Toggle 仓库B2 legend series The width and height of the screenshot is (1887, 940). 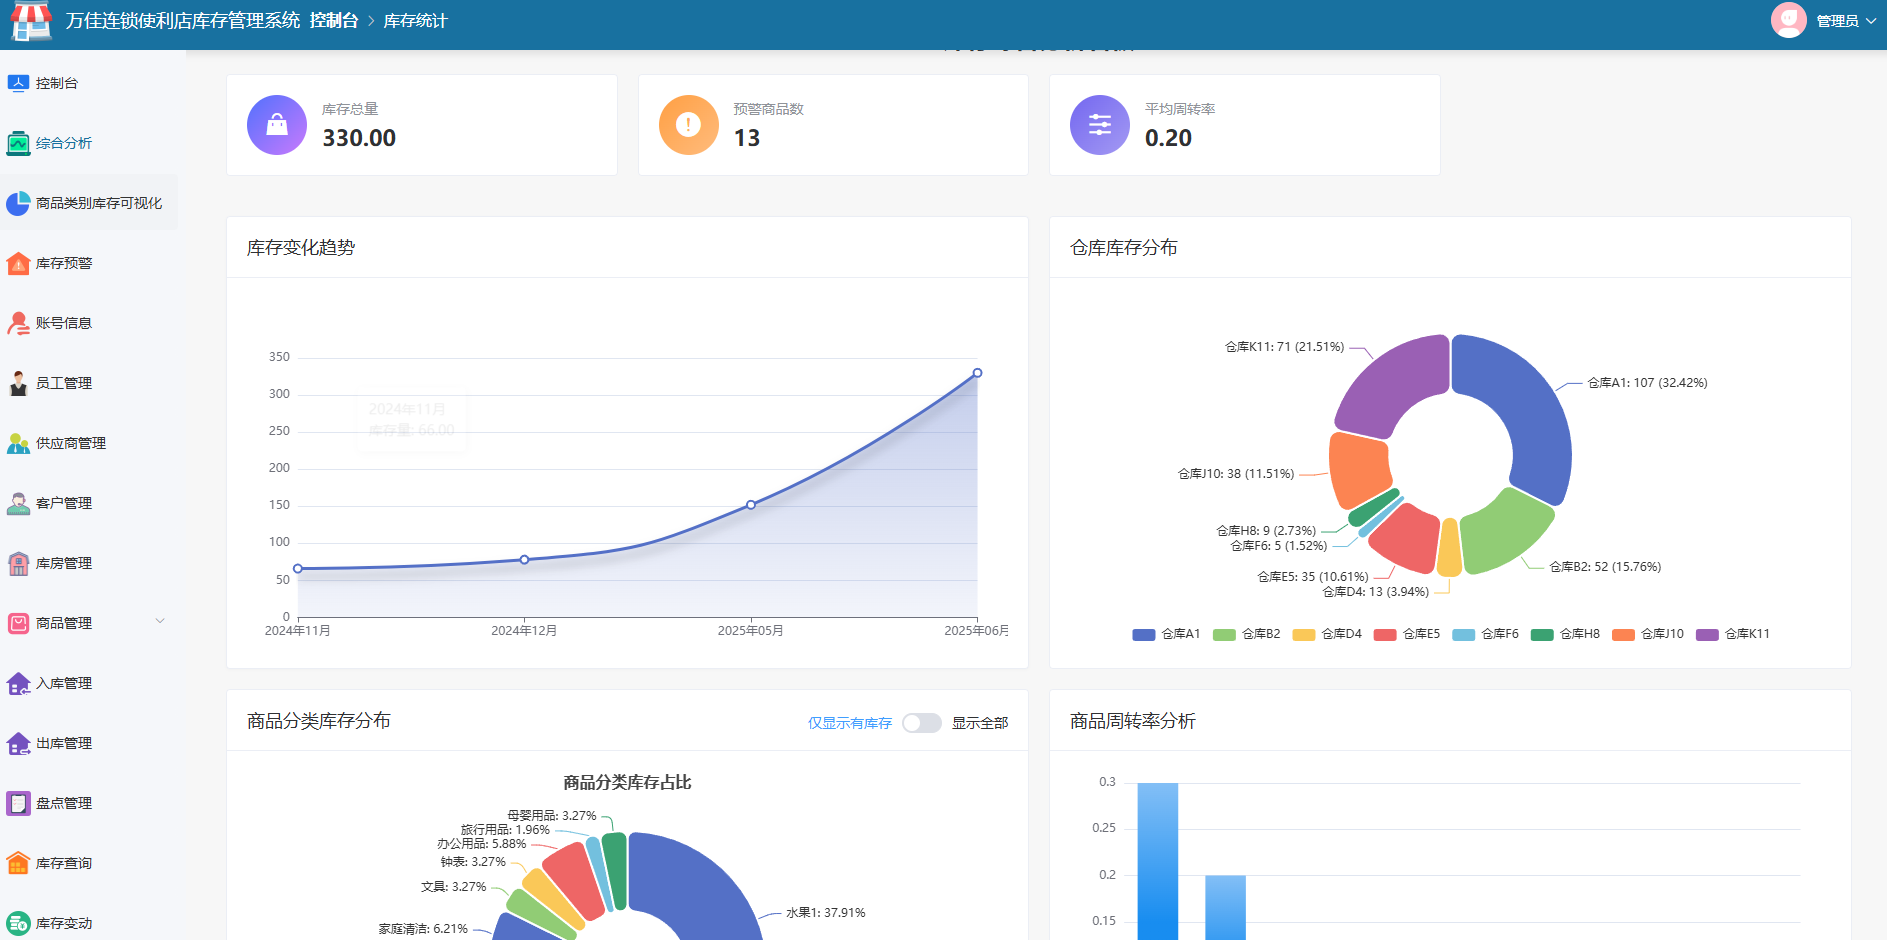1246,634
